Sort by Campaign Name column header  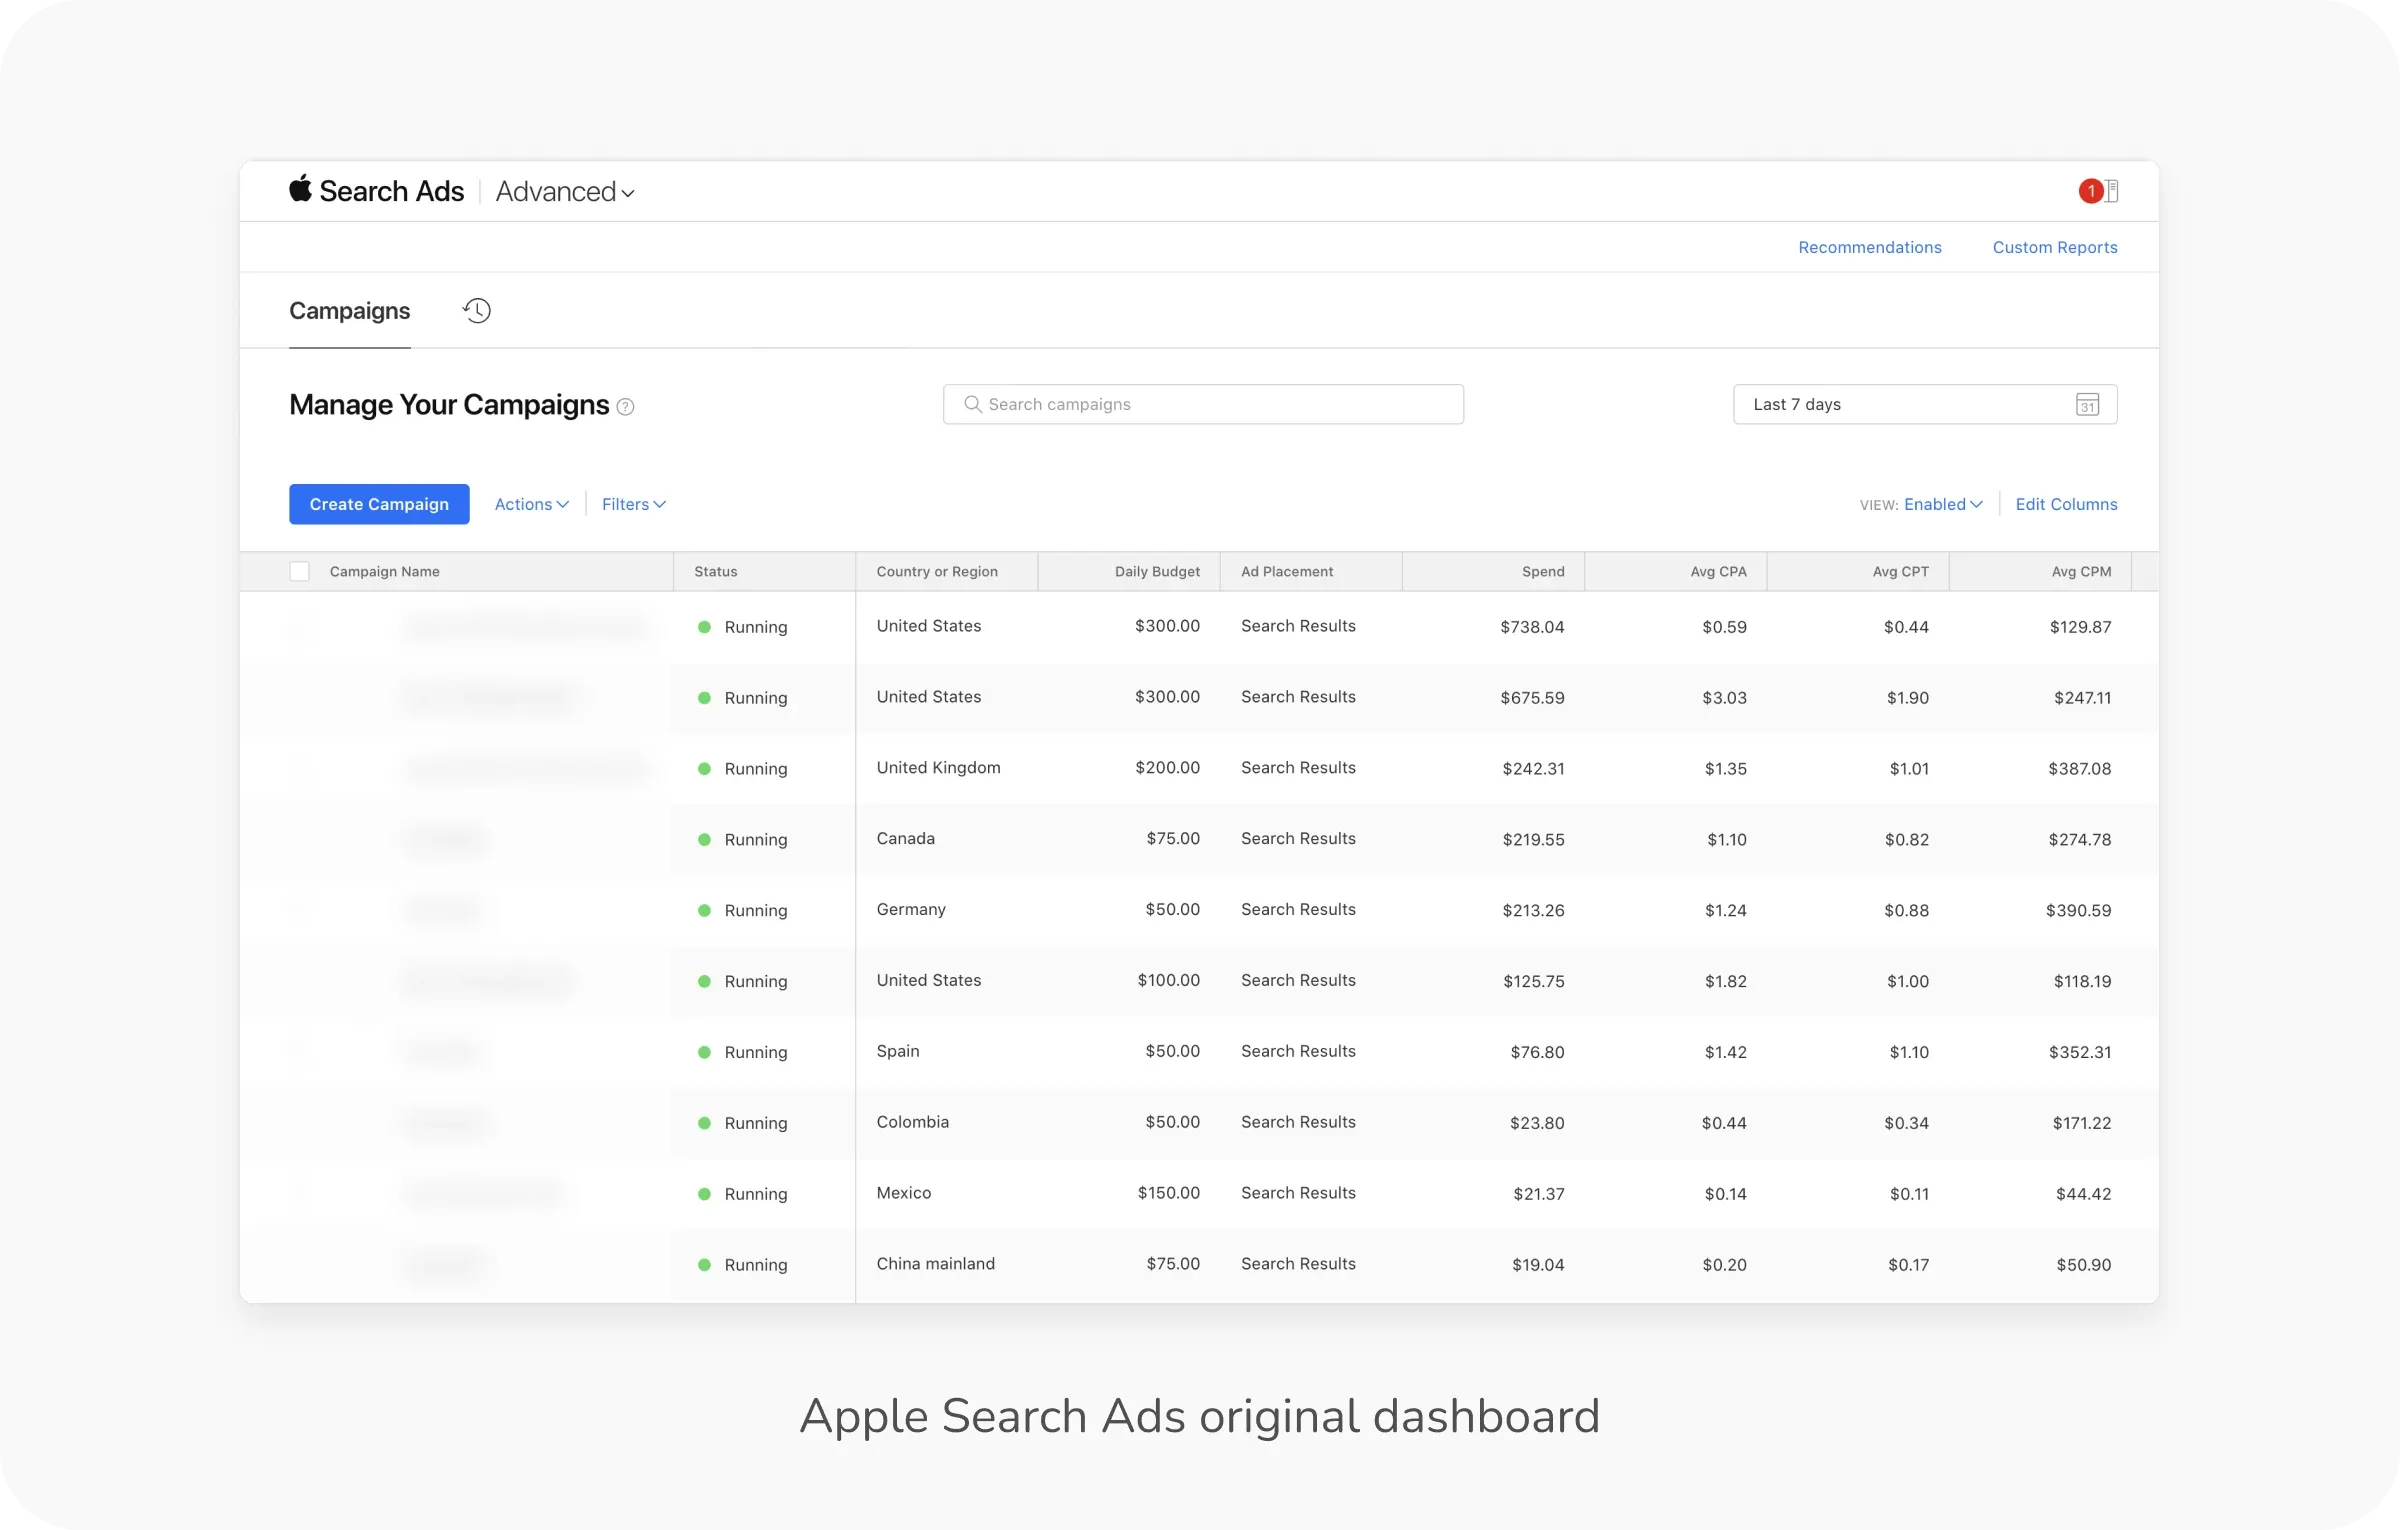(x=385, y=571)
